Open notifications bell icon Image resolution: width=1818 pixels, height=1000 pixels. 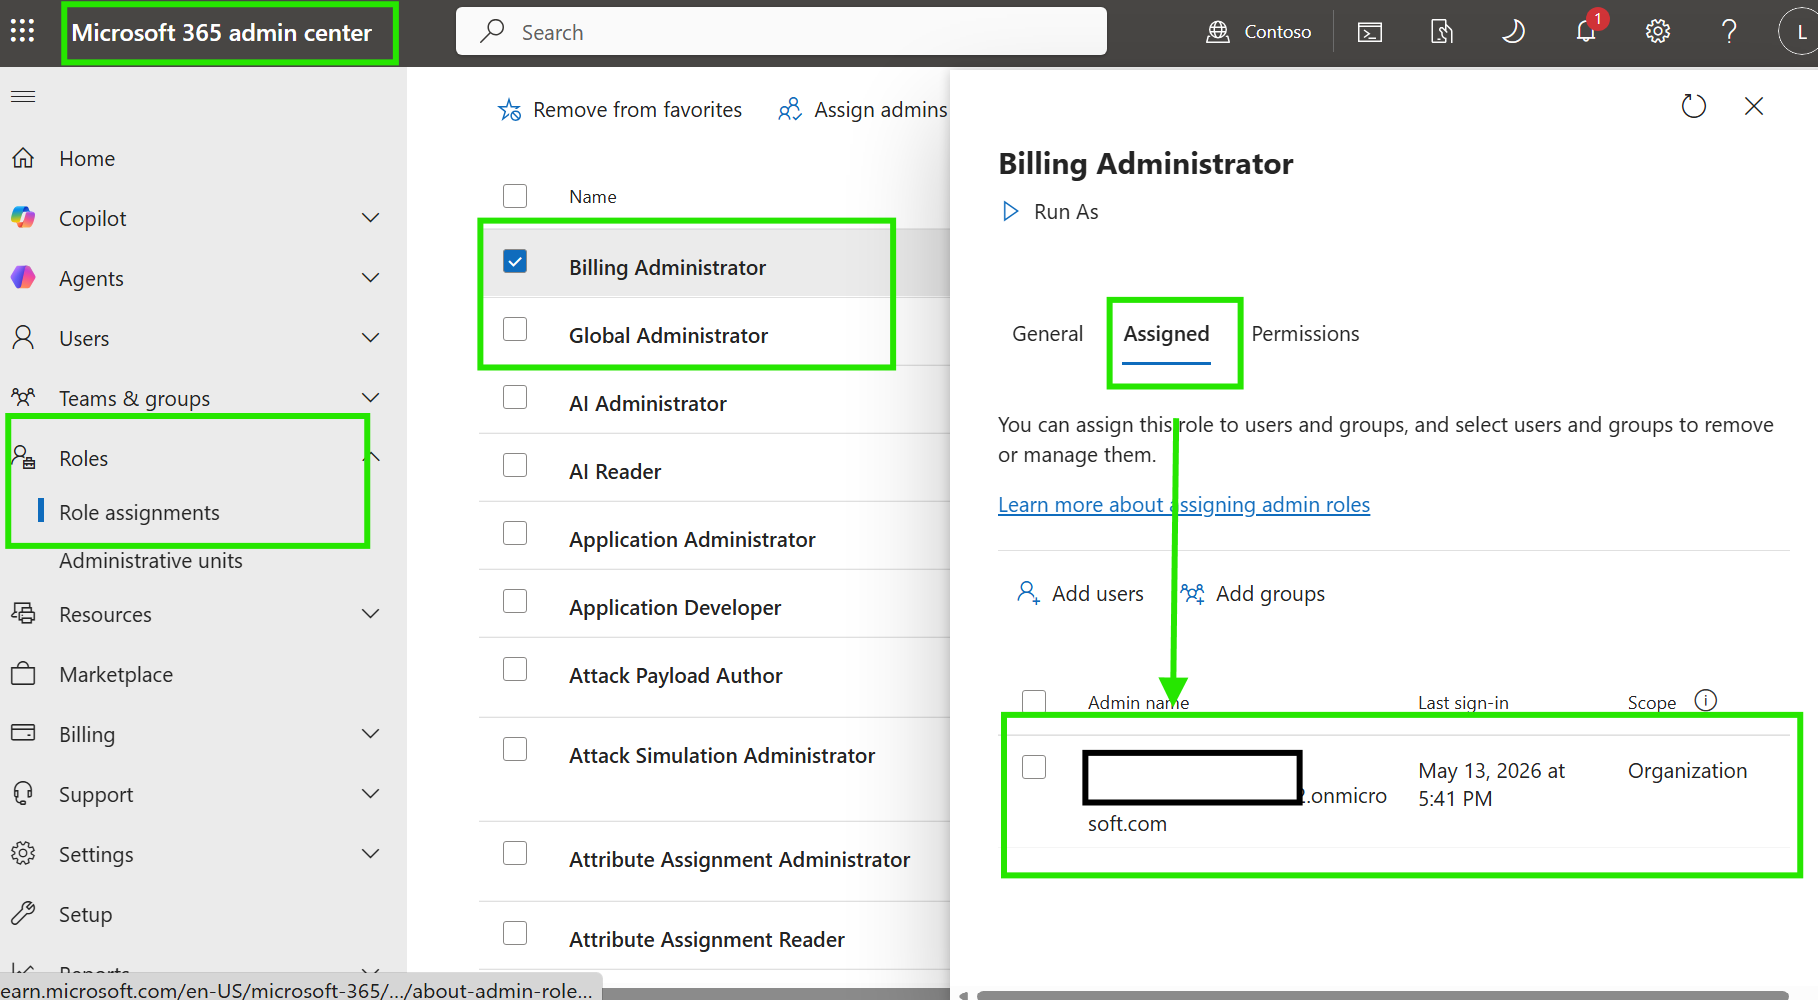(1586, 32)
